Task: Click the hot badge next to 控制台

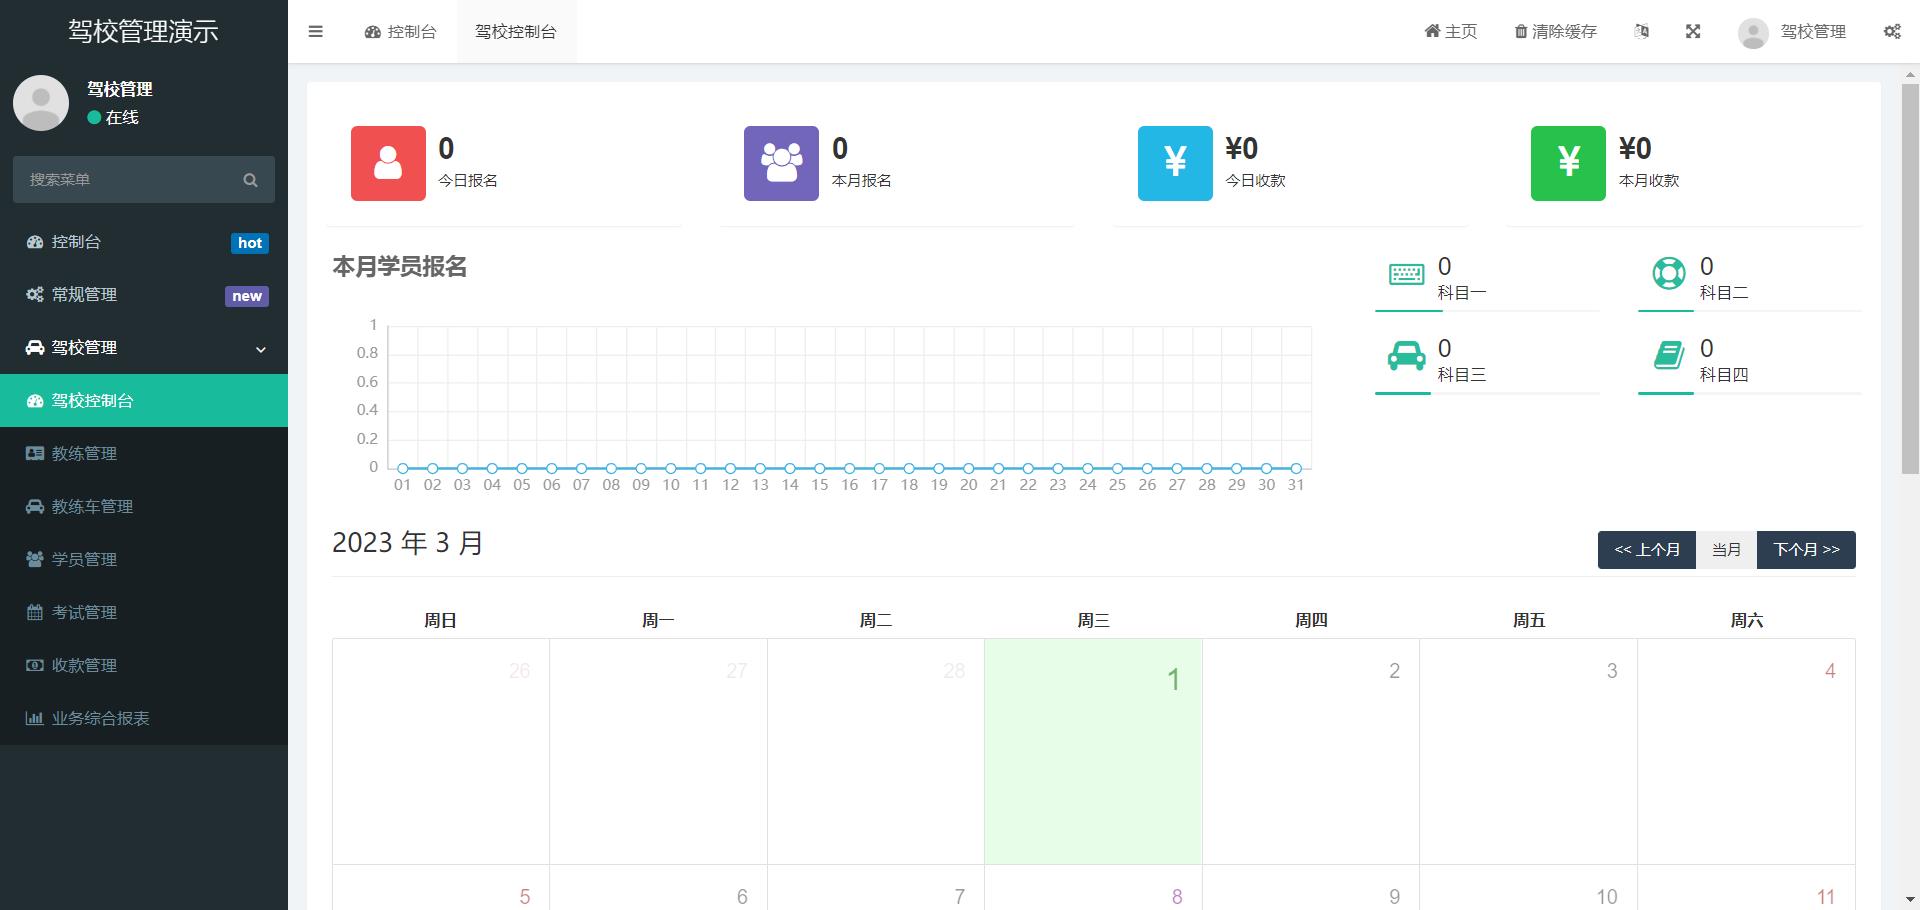Action: pos(250,243)
